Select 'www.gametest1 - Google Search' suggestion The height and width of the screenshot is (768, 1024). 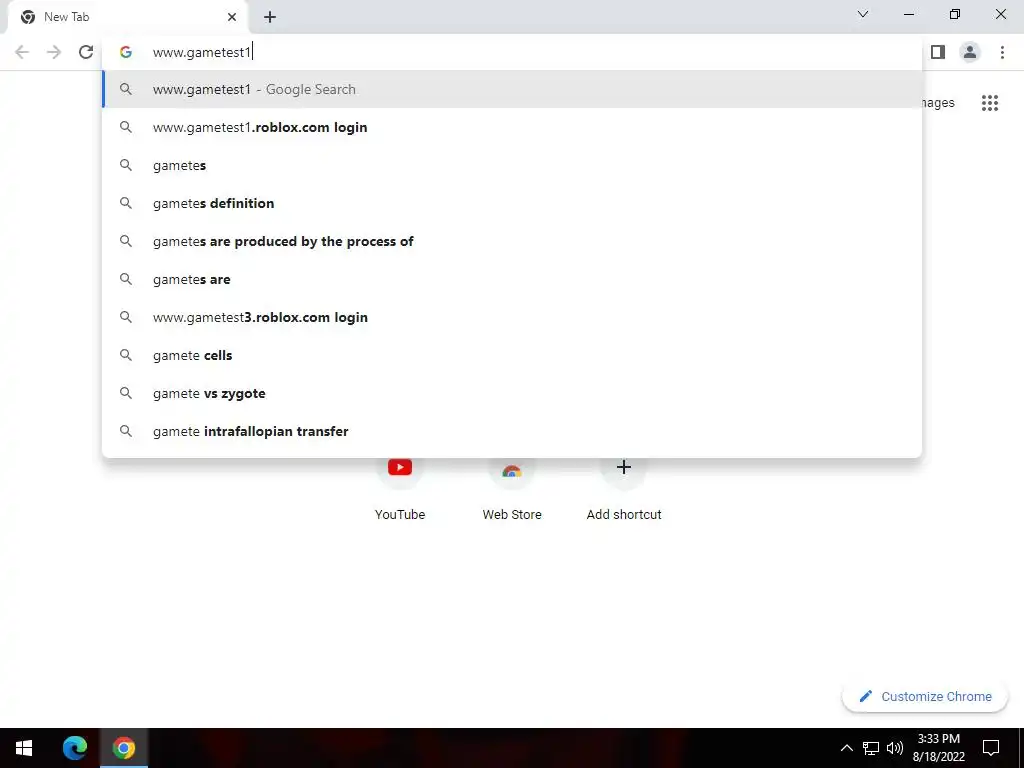(512, 89)
